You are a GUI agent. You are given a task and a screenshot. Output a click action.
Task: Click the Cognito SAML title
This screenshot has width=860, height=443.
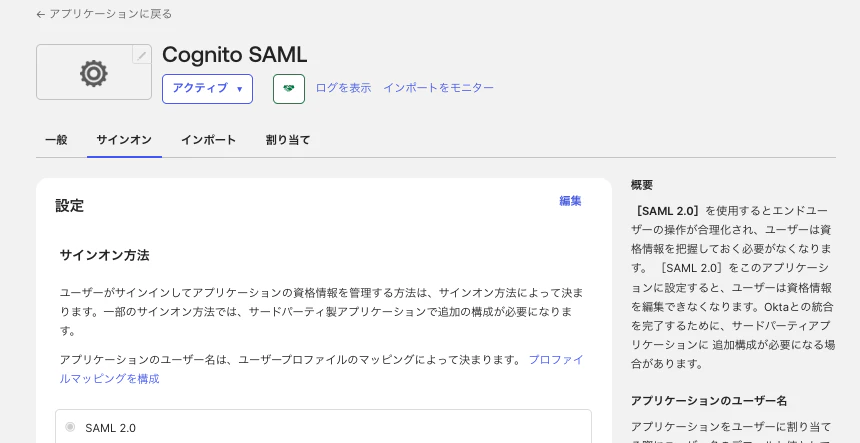234,55
